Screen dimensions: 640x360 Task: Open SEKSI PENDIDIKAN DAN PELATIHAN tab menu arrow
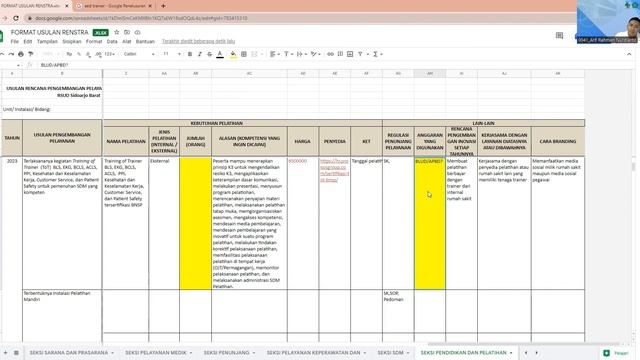(x=511, y=353)
